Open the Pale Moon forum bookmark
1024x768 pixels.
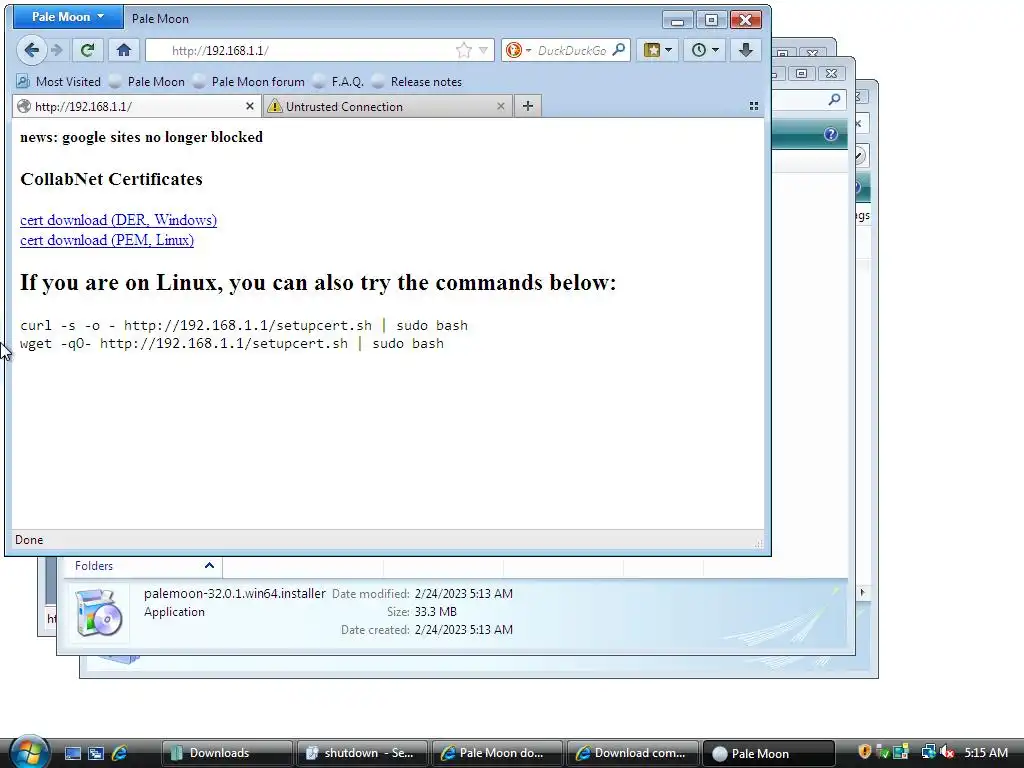tap(249, 82)
